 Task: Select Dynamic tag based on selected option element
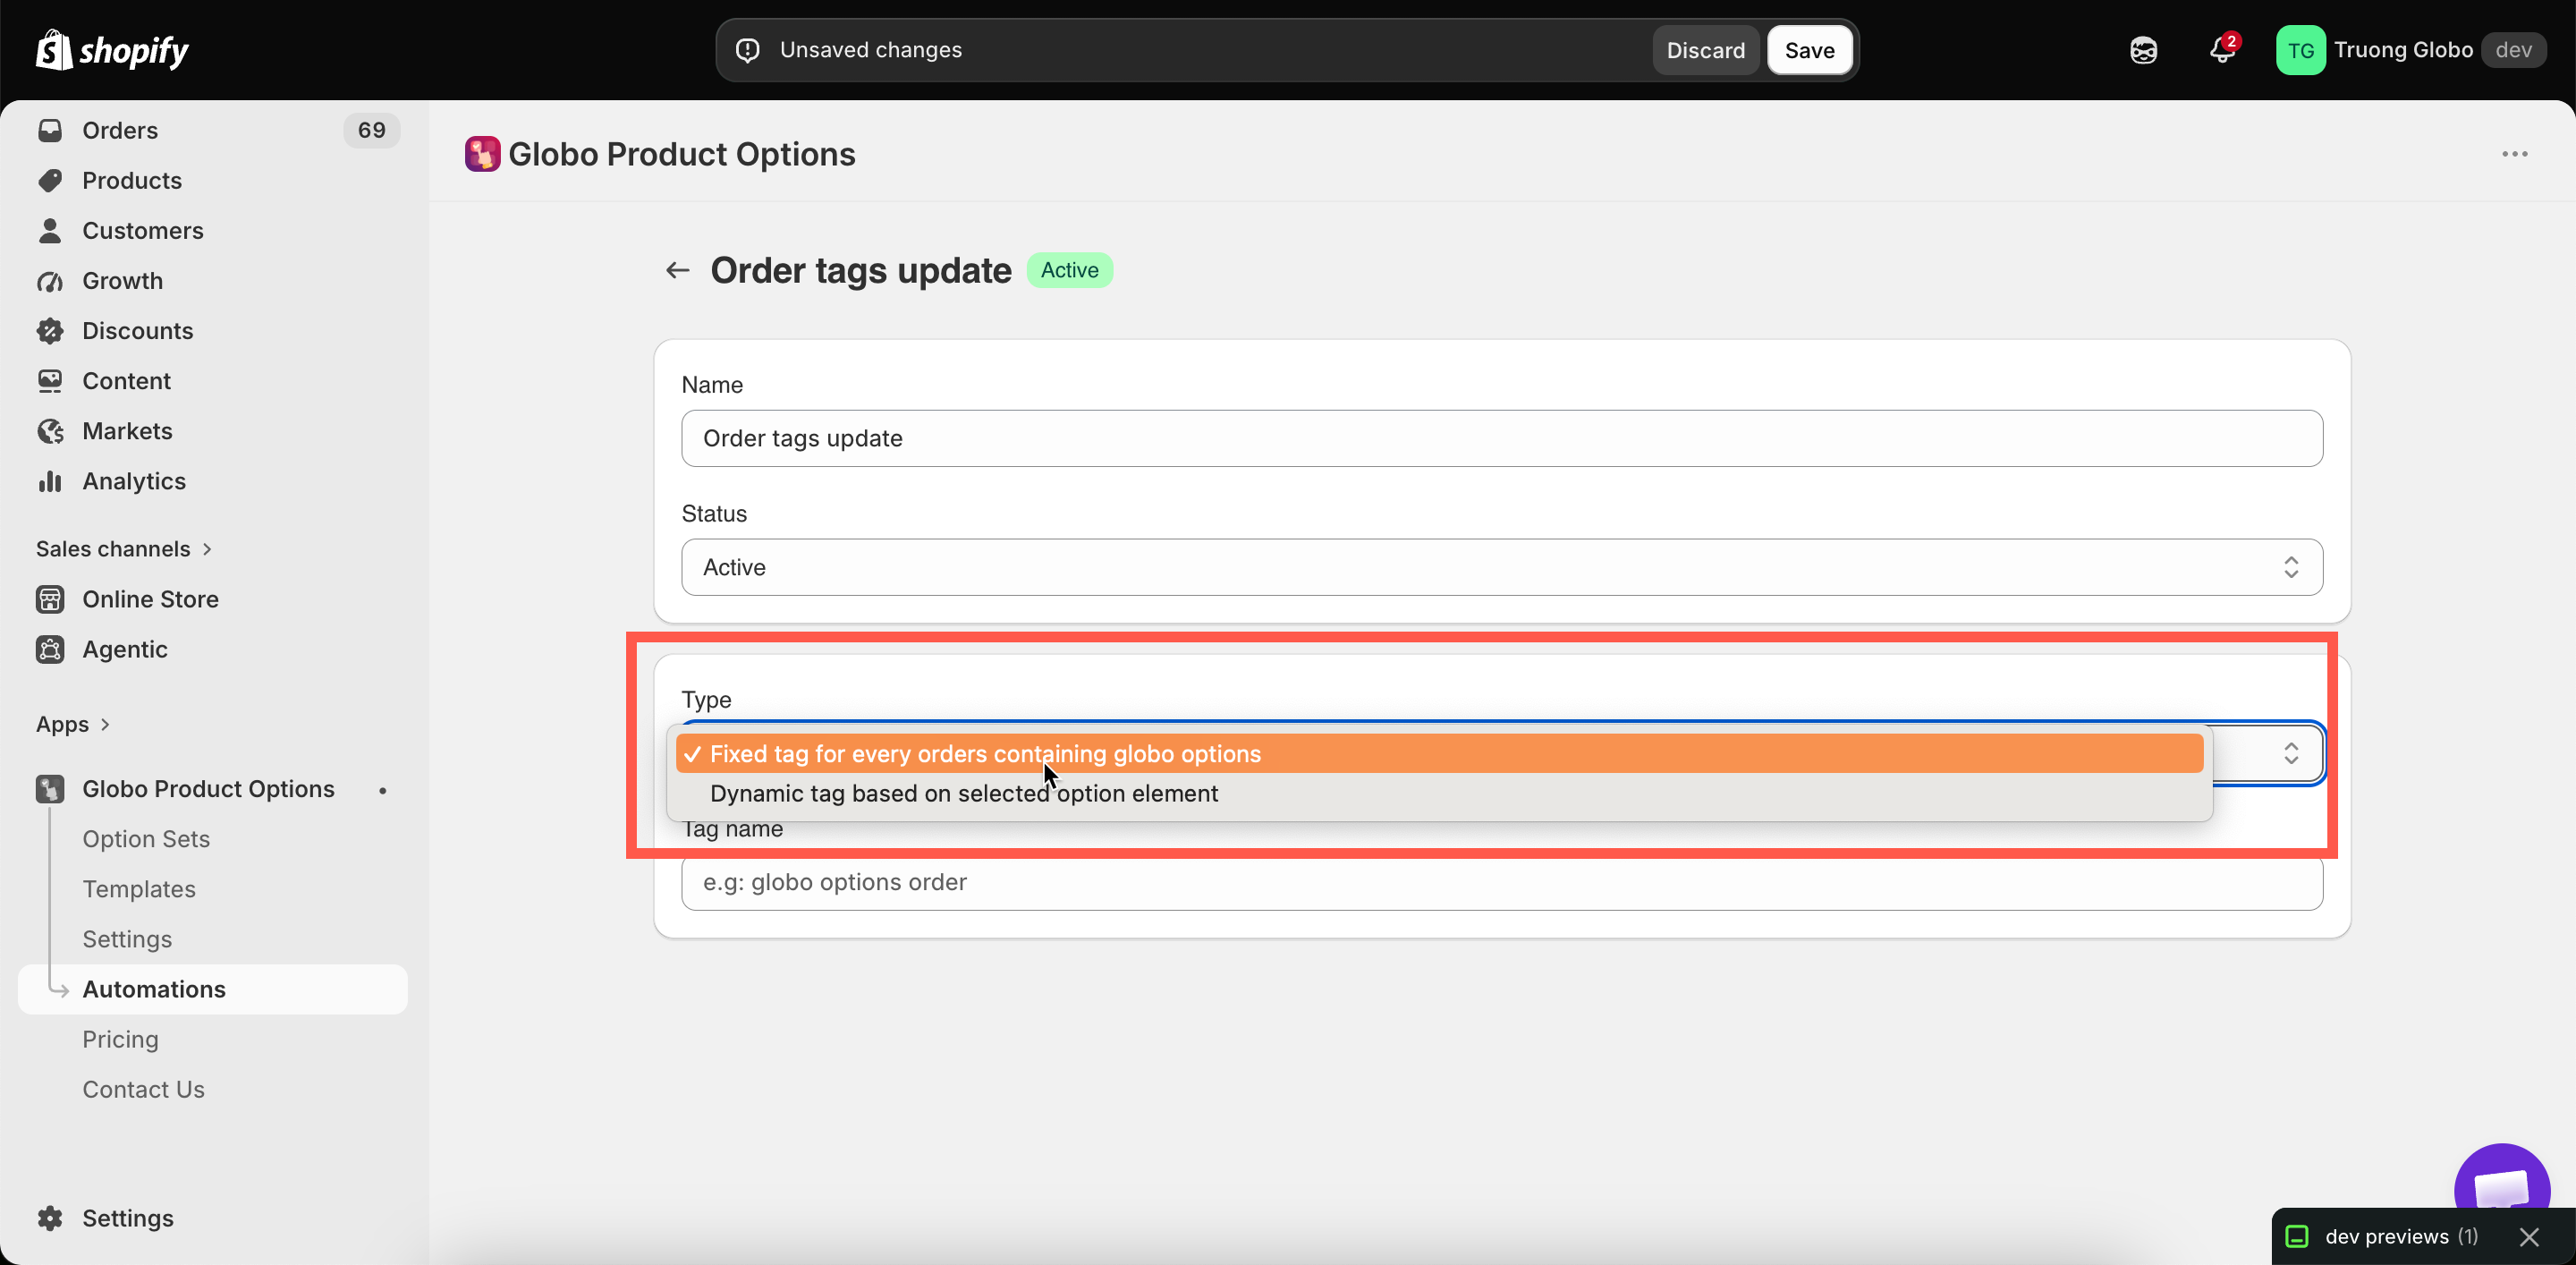coord(1439,793)
